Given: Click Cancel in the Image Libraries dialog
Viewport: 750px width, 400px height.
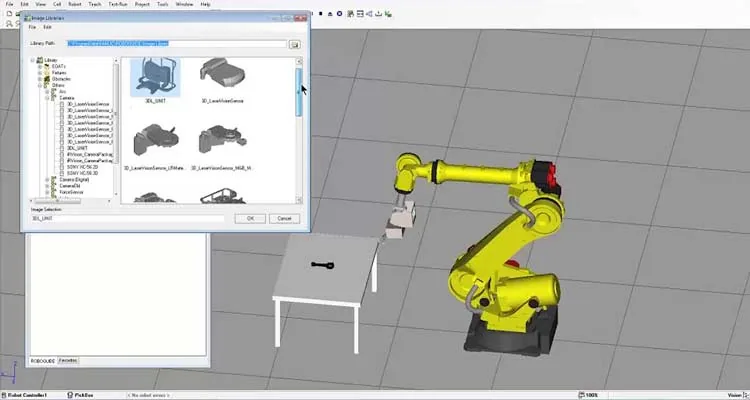Looking at the screenshot, I should (285, 218).
